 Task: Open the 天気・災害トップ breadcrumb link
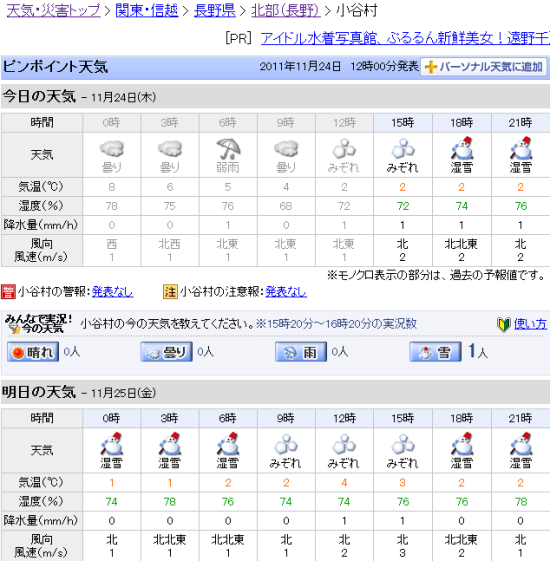point(54,10)
